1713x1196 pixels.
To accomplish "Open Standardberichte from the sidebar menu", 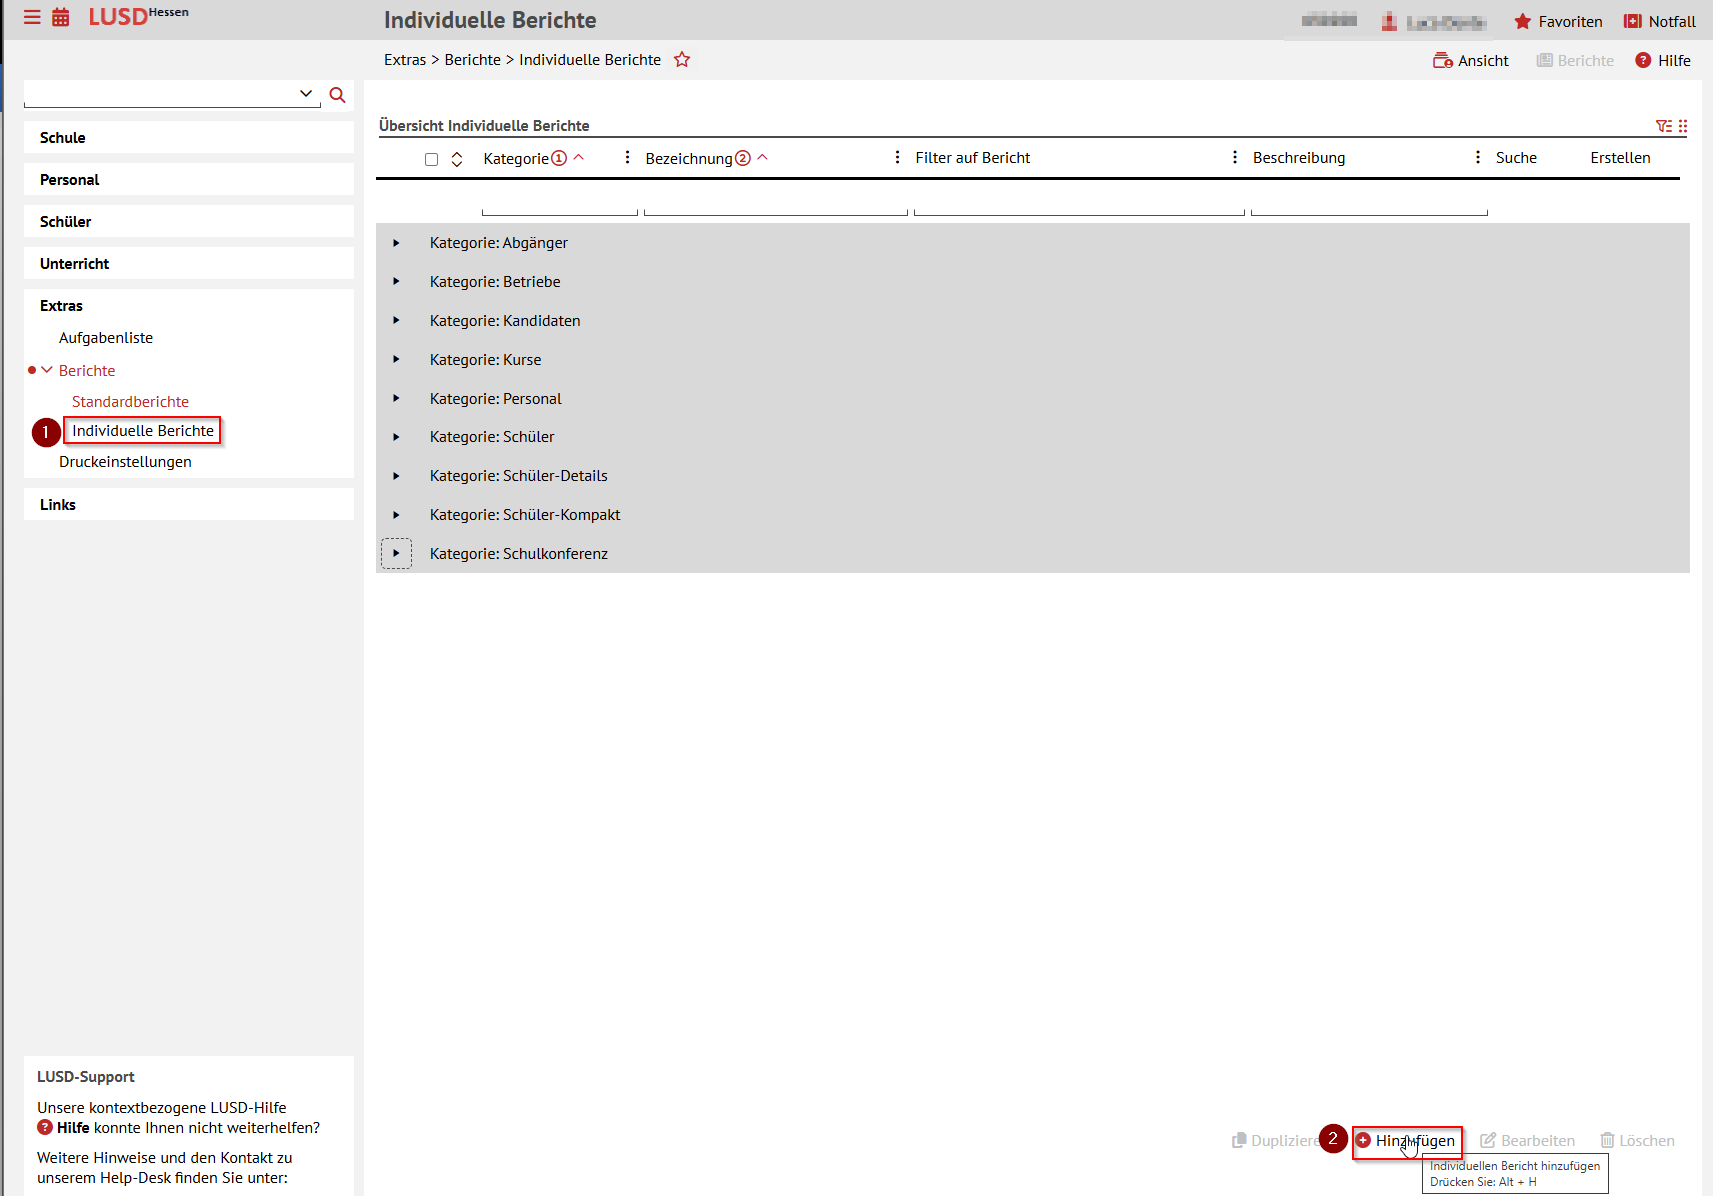I will point(130,401).
